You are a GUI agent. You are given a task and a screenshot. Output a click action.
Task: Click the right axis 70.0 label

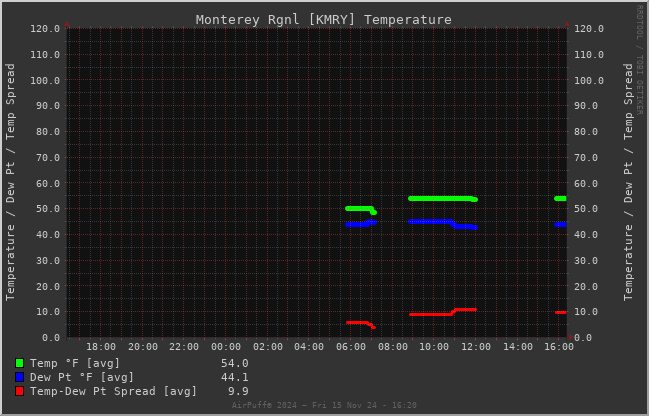coord(586,158)
